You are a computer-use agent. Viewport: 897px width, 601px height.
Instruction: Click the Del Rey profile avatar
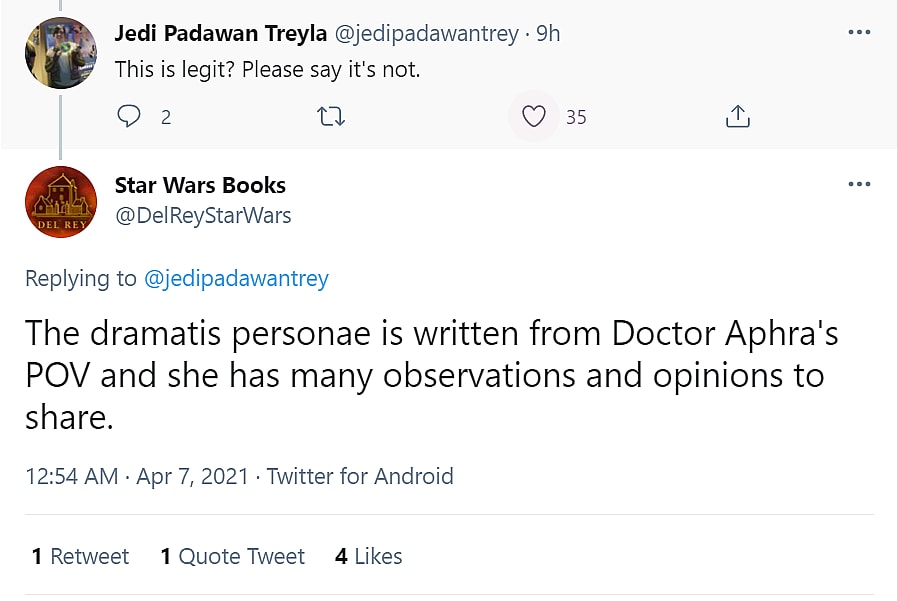pyautogui.click(x=61, y=201)
